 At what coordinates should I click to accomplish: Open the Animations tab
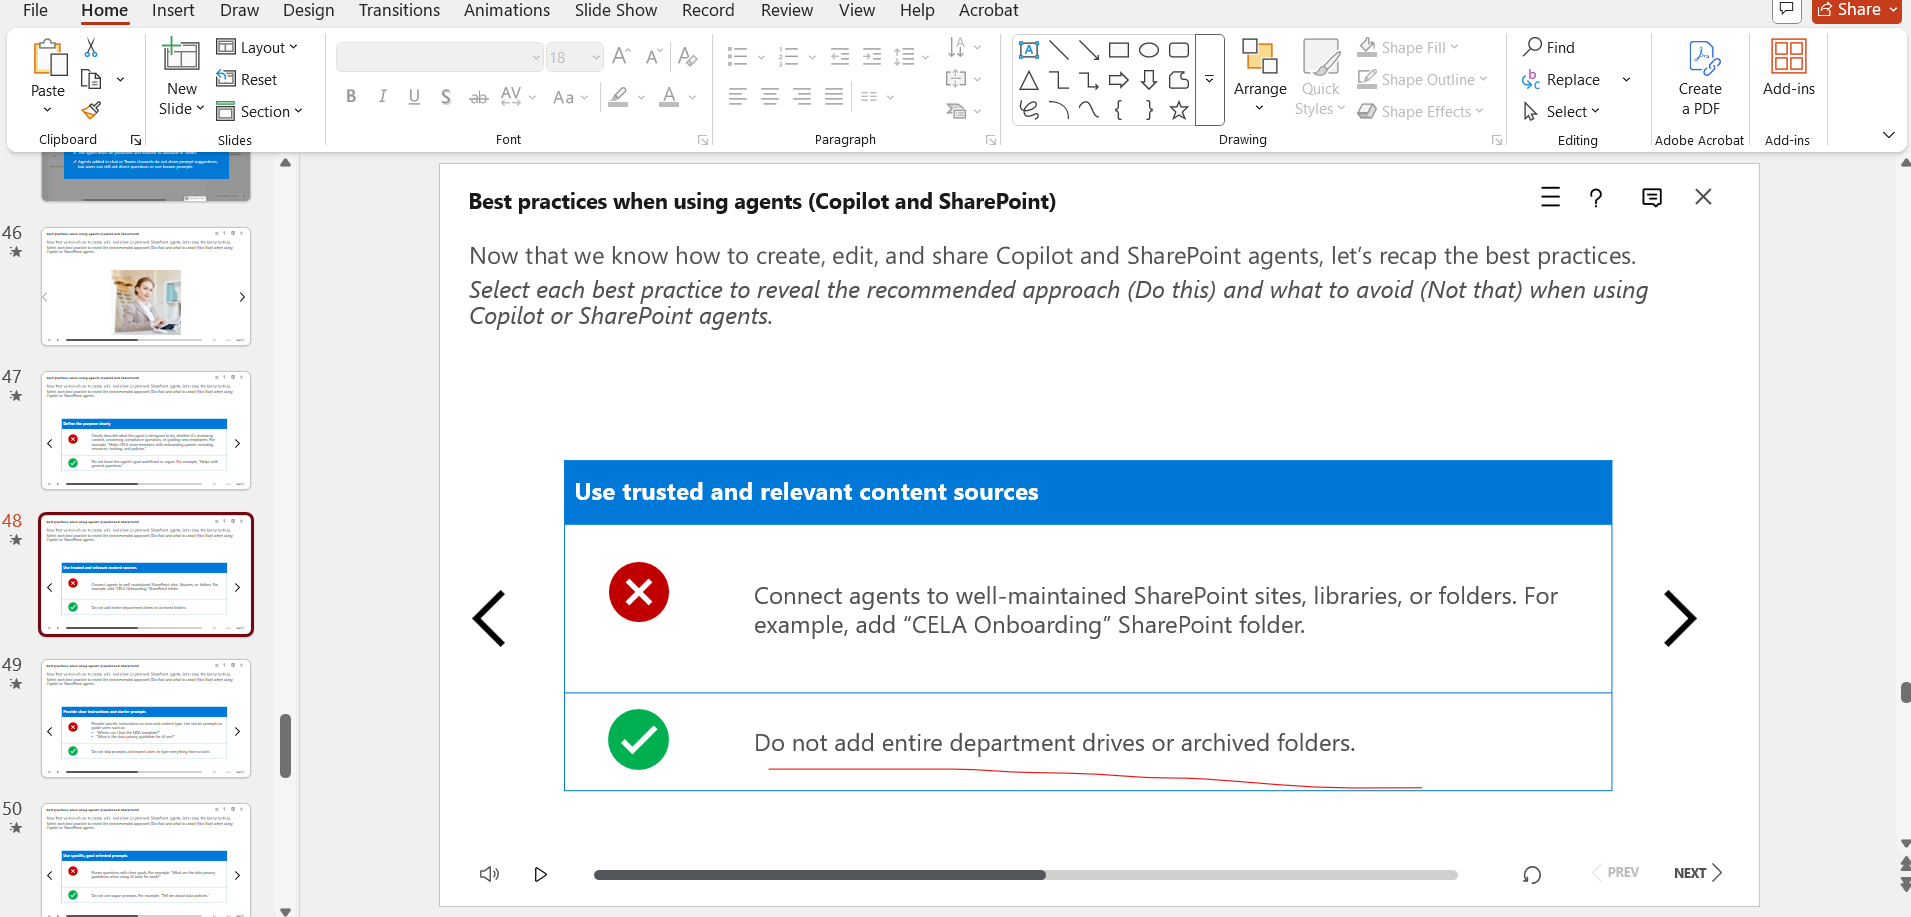pos(506,10)
